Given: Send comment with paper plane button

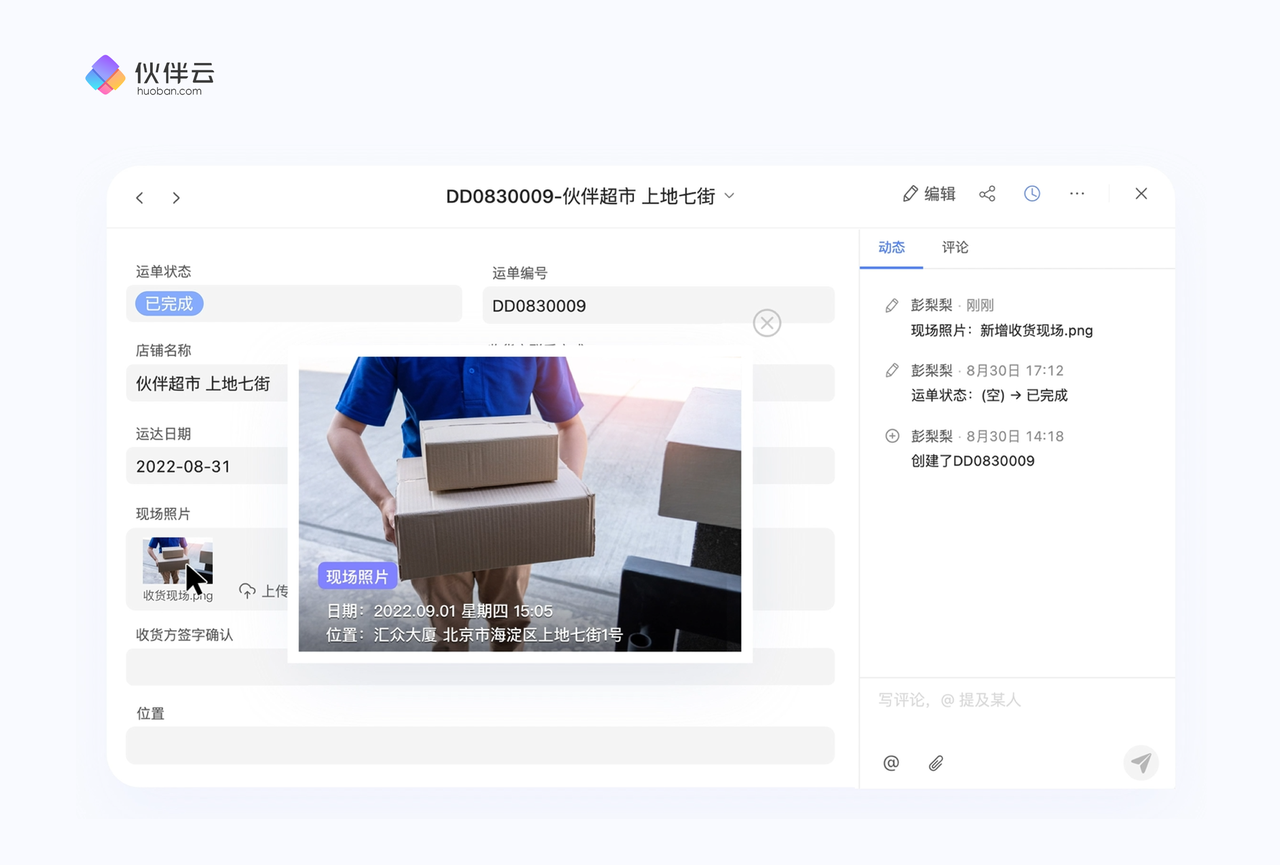Looking at the screenshot, I should (x=1141, y=763).
